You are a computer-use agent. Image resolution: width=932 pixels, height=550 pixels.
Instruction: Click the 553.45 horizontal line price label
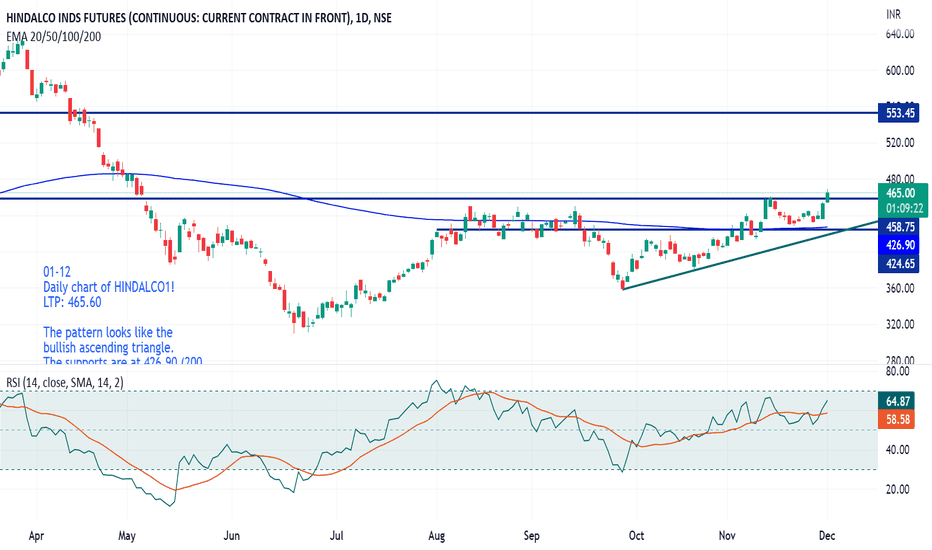[899, 113]
